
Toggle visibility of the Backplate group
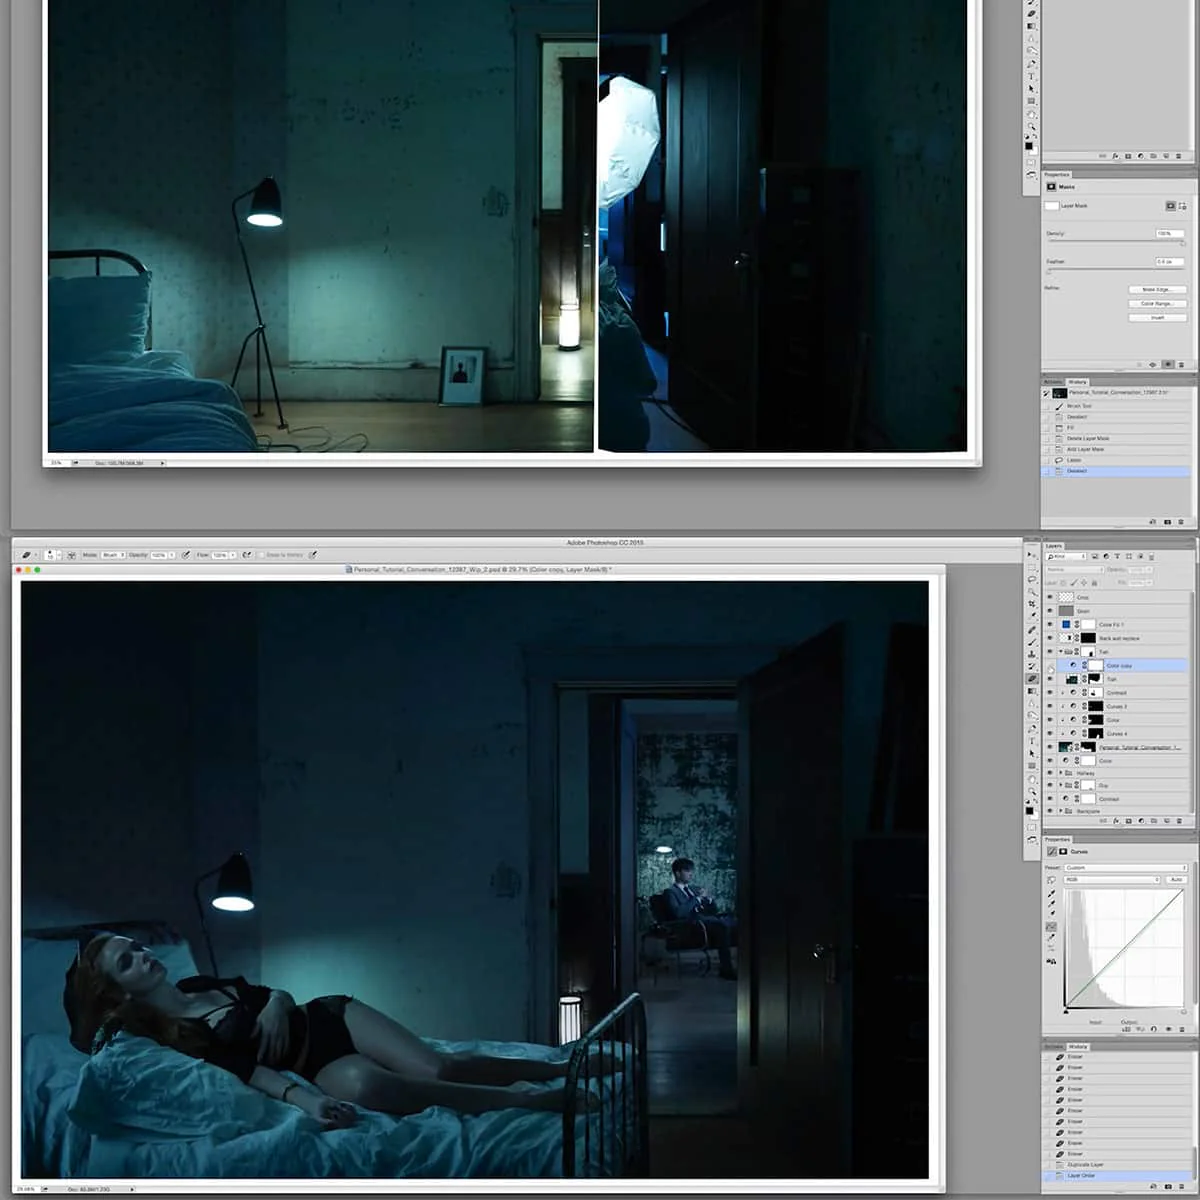click(1050, 811)
